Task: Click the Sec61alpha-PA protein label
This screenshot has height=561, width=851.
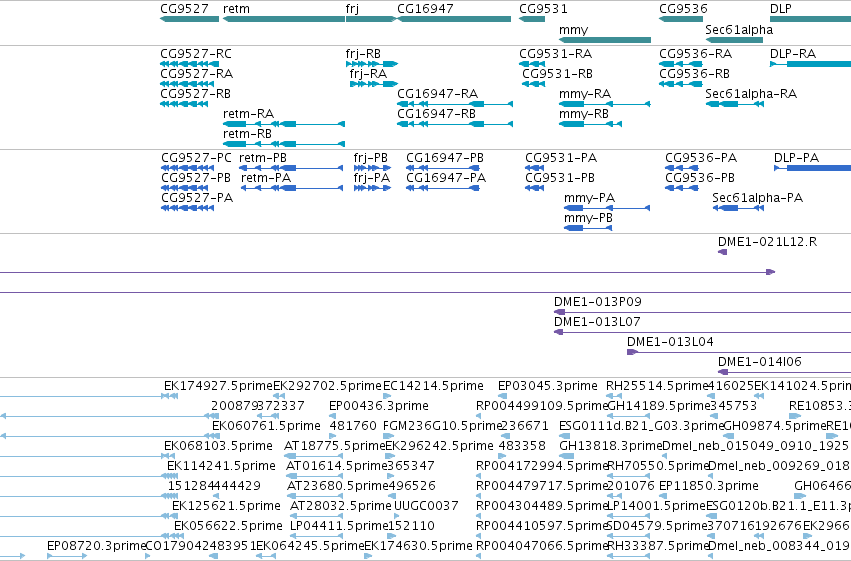Action: coord(758,198)
